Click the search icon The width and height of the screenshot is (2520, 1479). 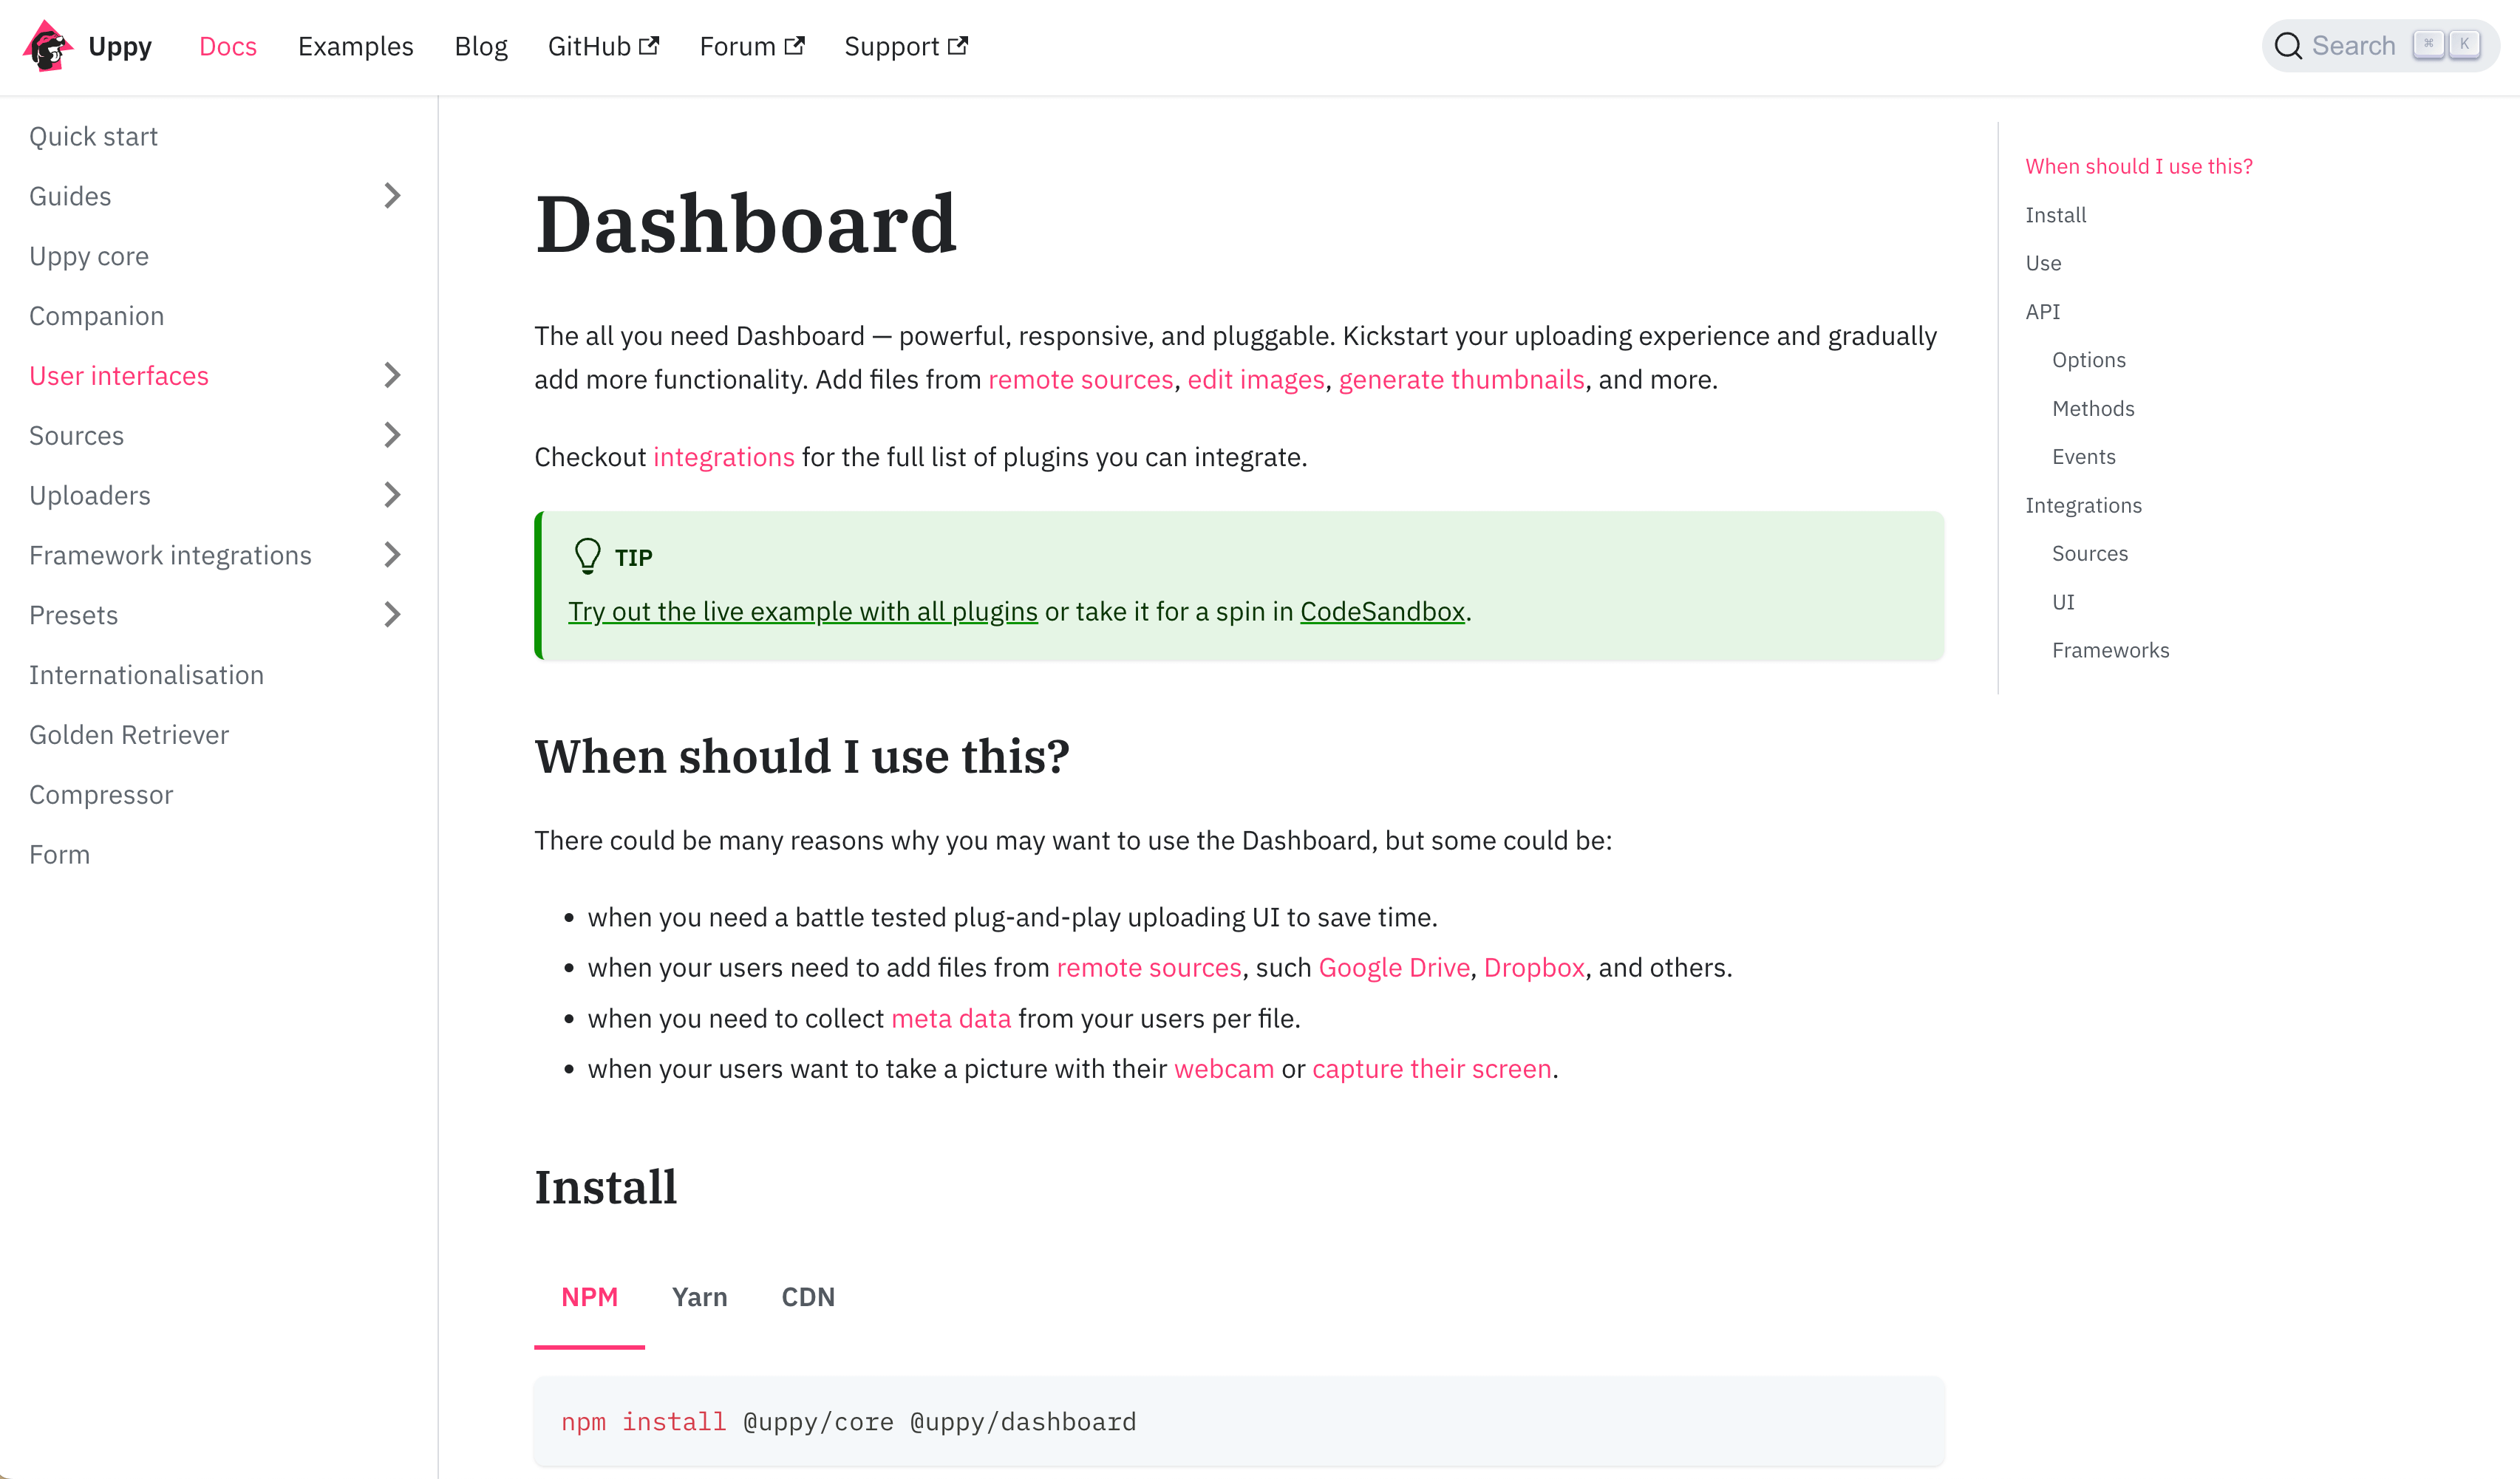pyautogui.click(x=2289, y=46)
